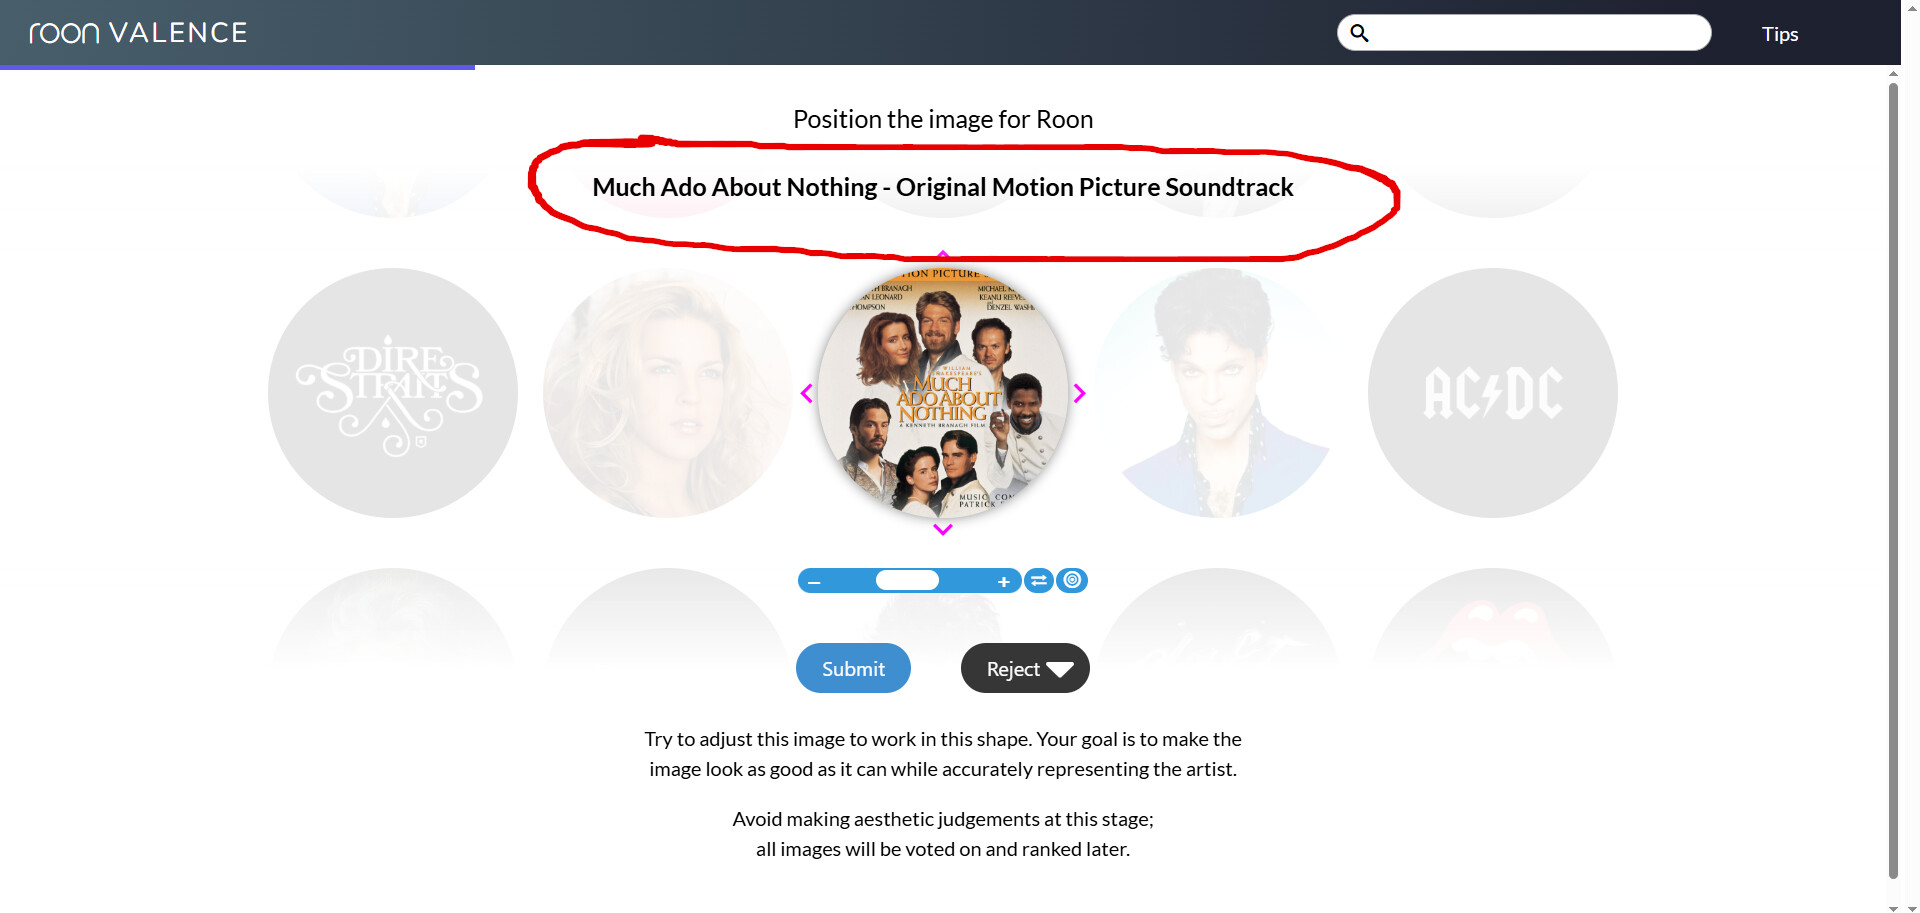Screen dimensions: 1920x913
Task: Click the 'Position the image for Roon' heading
Action: click(x=943, y=119)
